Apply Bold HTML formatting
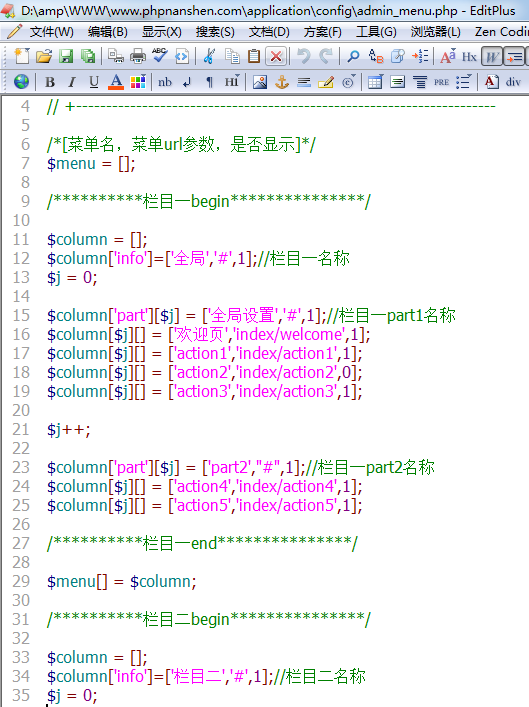This screenshot has height=707, width=529. (50, 82)
